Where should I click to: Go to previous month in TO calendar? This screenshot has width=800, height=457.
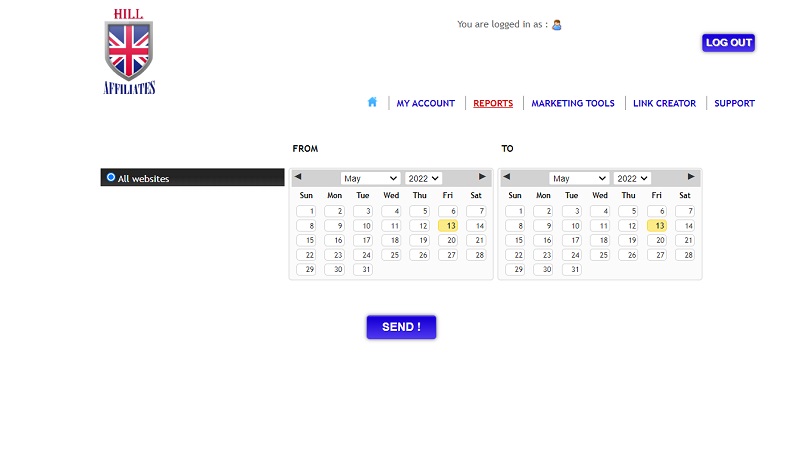click(x=507, y=176)
